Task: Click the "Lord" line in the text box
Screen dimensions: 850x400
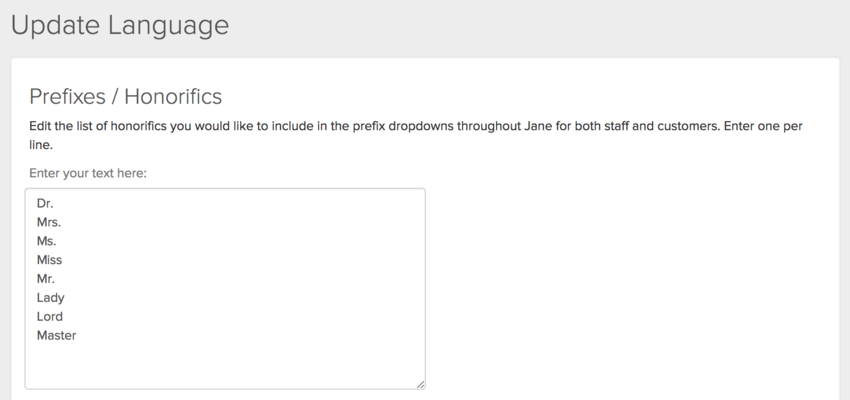Action: (x=50, y=317)
